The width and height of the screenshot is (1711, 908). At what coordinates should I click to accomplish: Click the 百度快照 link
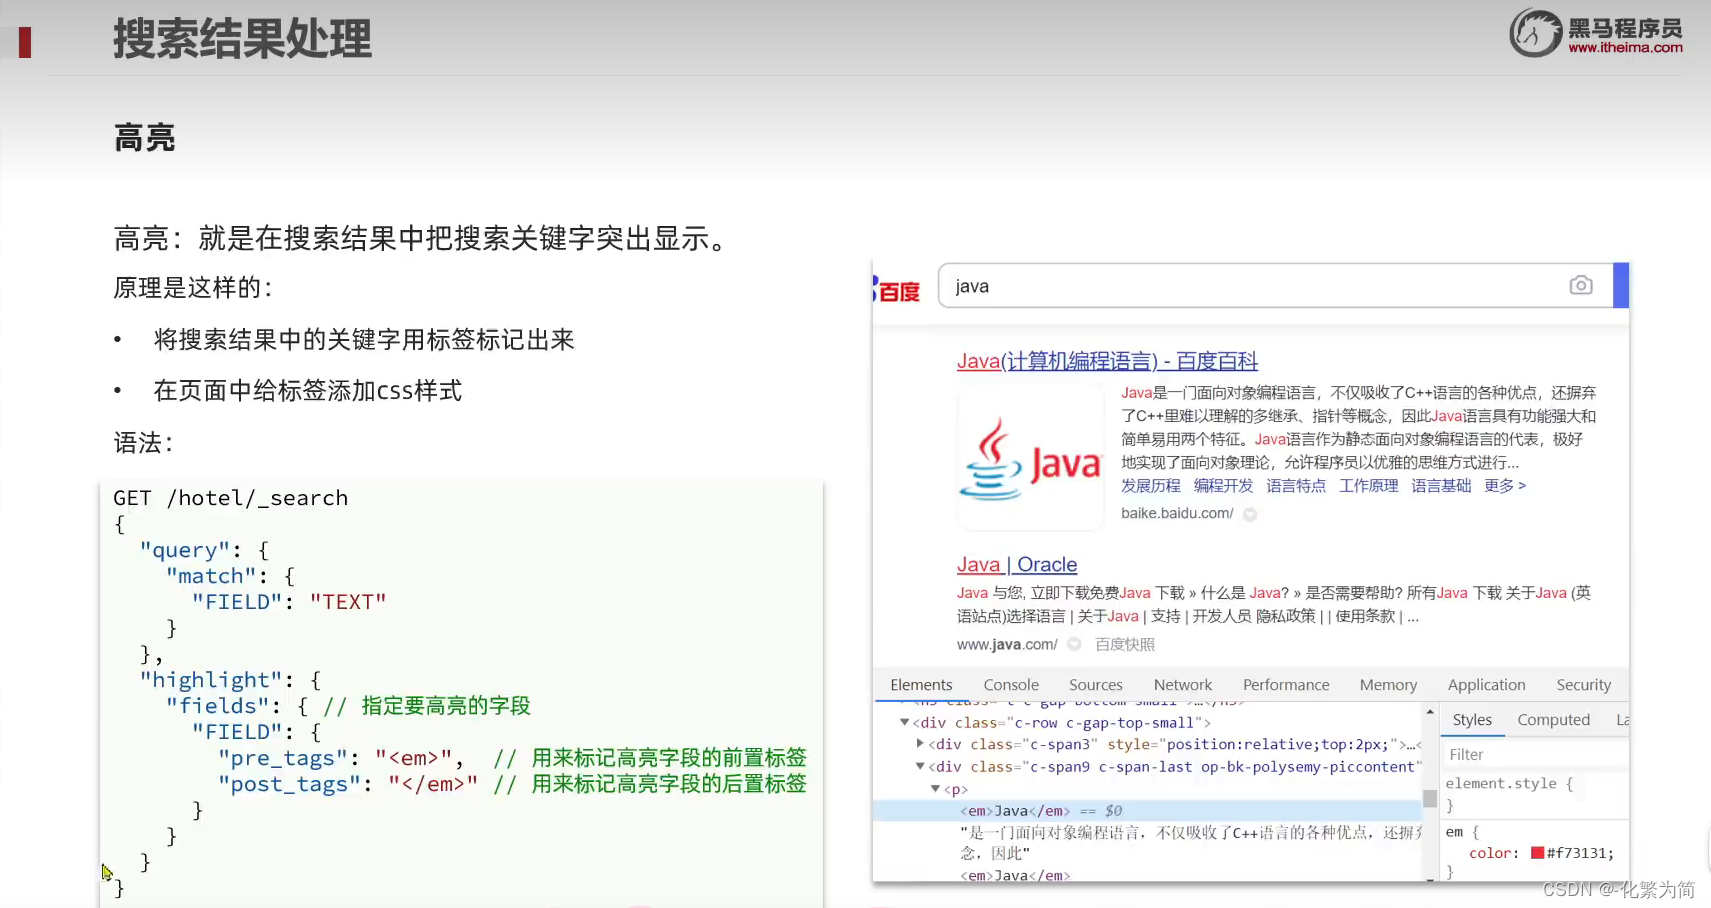[1125, 645]
